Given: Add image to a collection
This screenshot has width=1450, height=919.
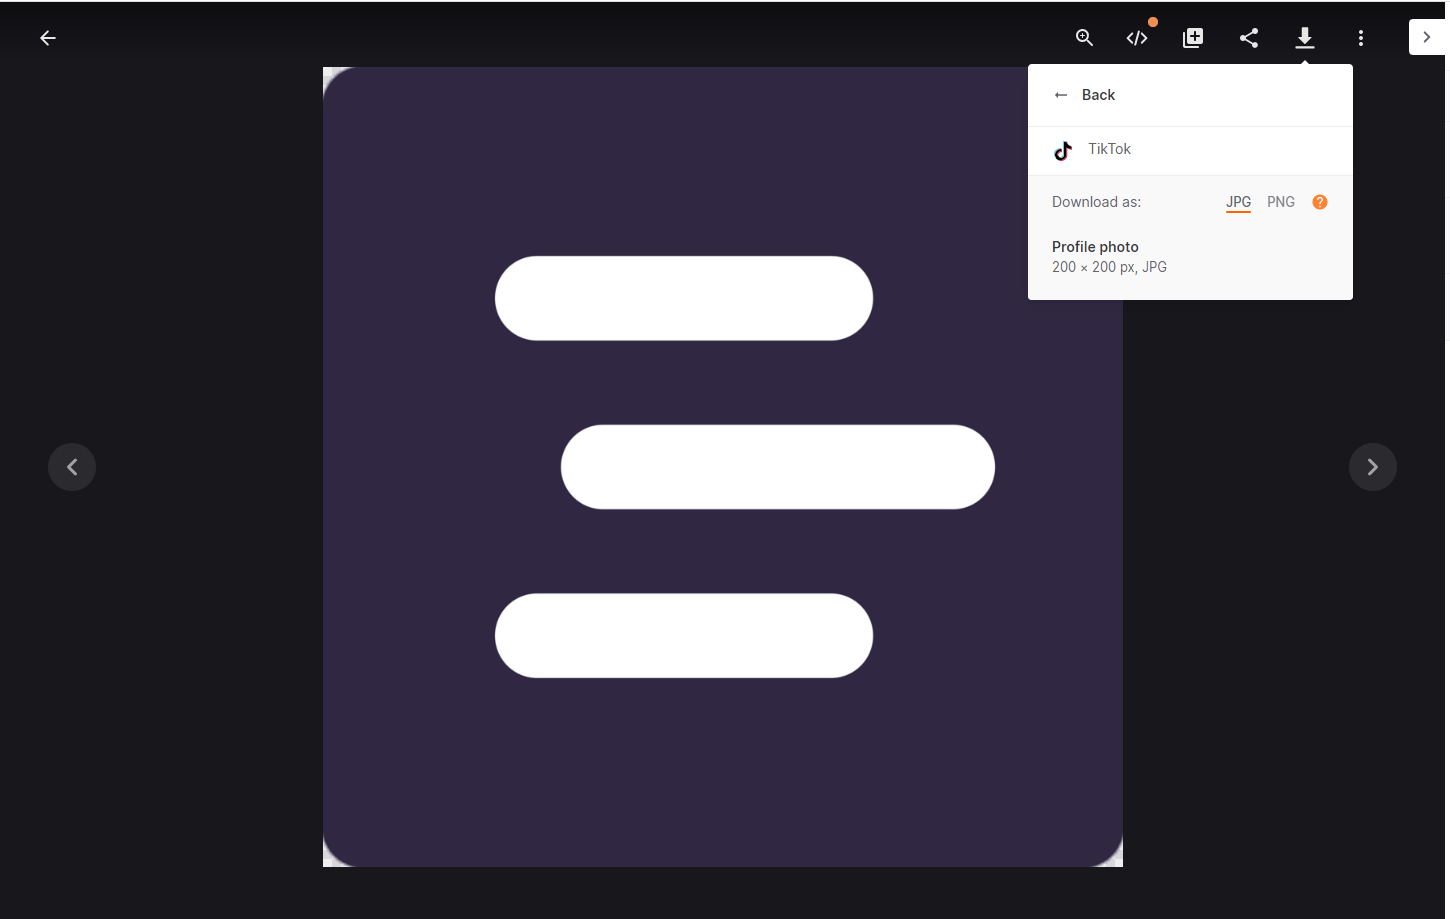Looking at the screenshot, I should pyautogui.click(x=1192, y=37).
